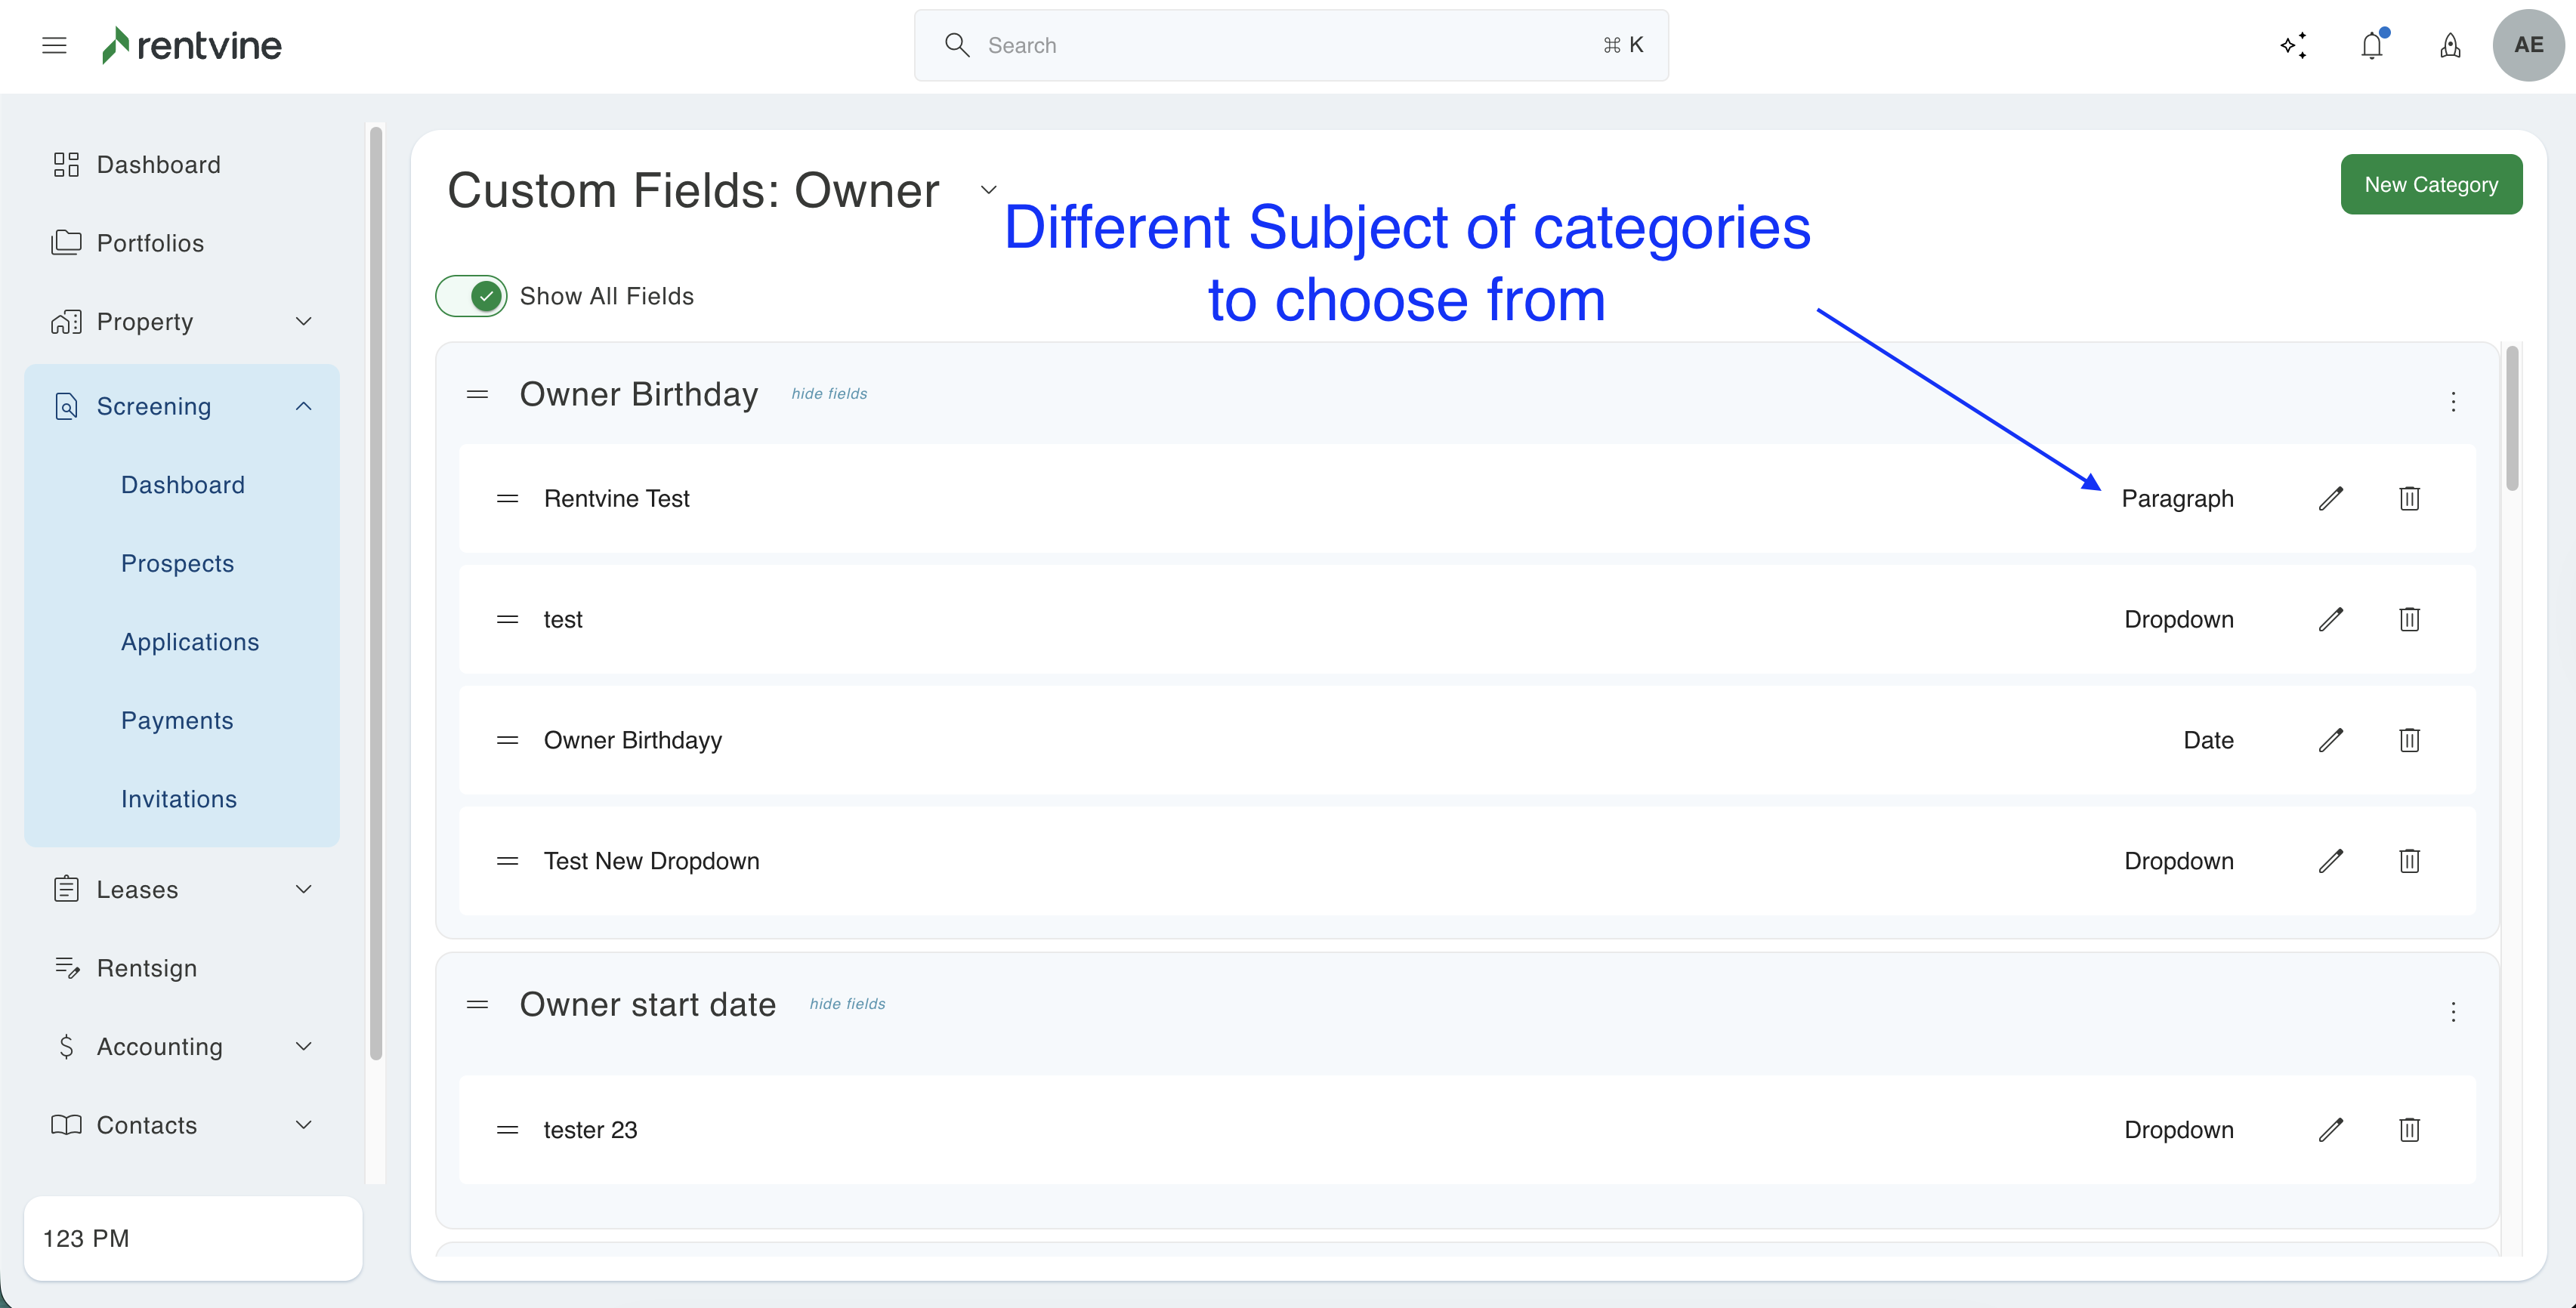Delete the Test New Dropdown field
This screenshot has height=1308, width=2576.
pyautogui.click(x=2409, y=861)
